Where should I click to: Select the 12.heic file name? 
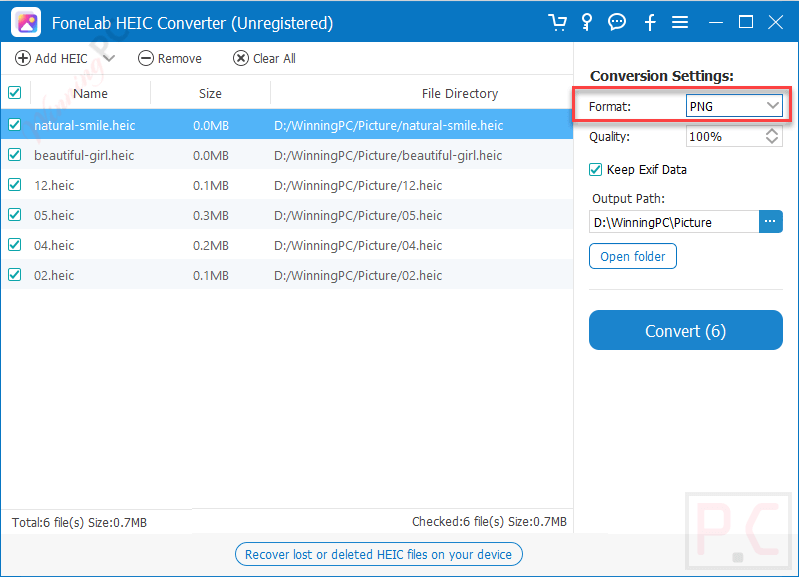(x=54, y=186)
